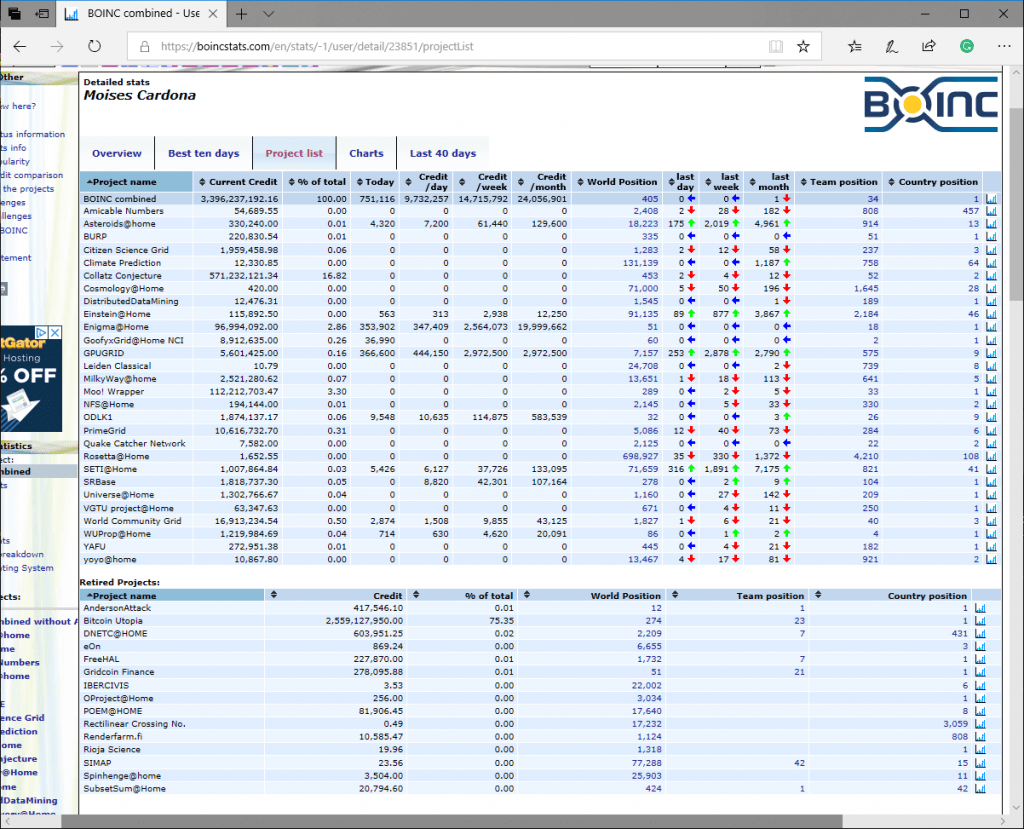Click the 'Gridcoin Finance' retired project name
This screenshot has height=829, width=1024.
coord(119,672)
